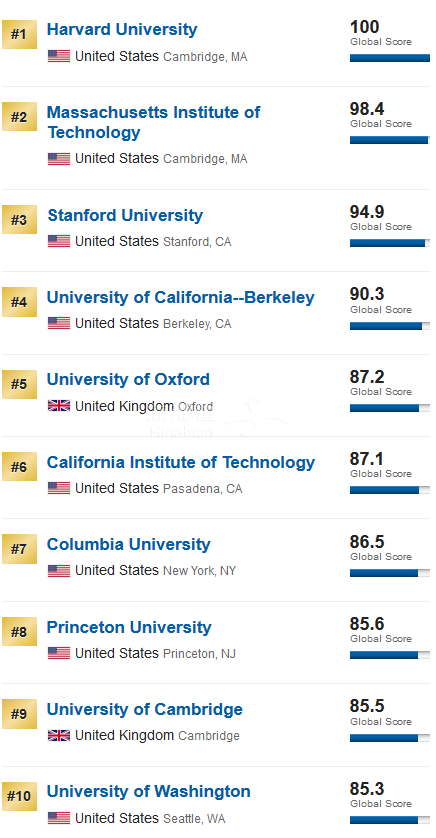Click the #10 gold rank badge
436x838 pixels.
[19, 796]
